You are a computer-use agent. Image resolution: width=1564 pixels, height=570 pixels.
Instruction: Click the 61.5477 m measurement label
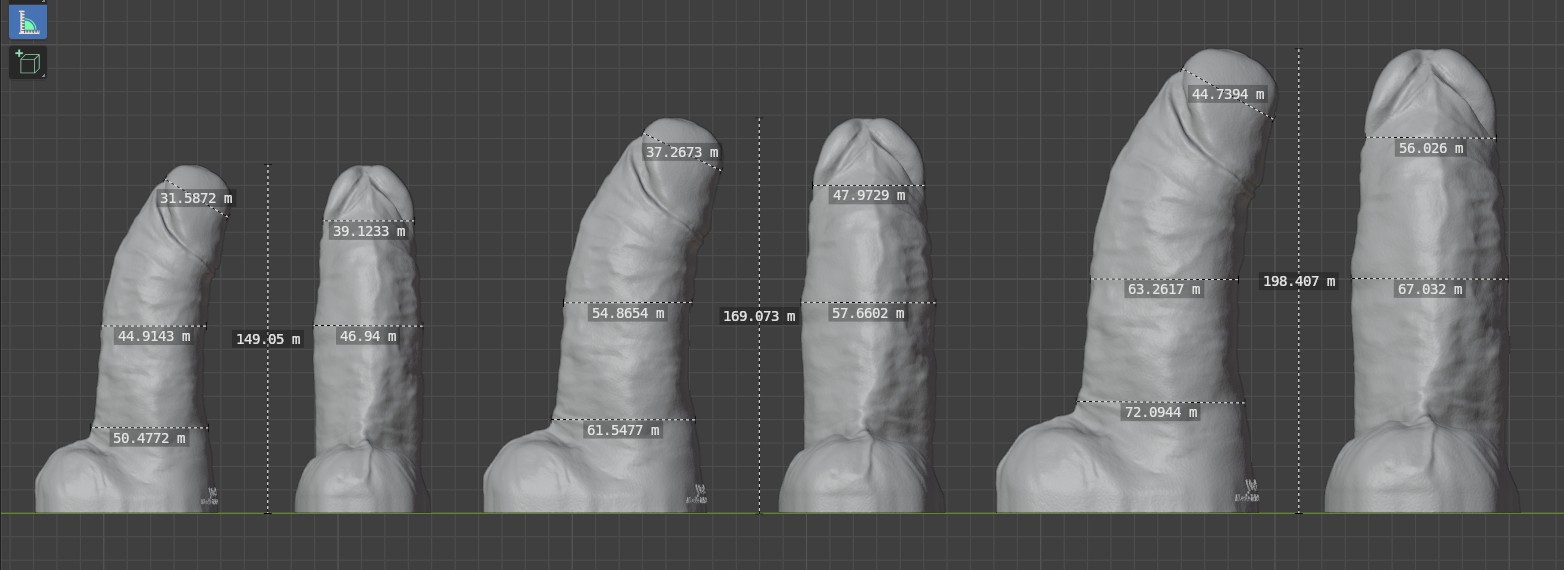click(x=623, y=430)
